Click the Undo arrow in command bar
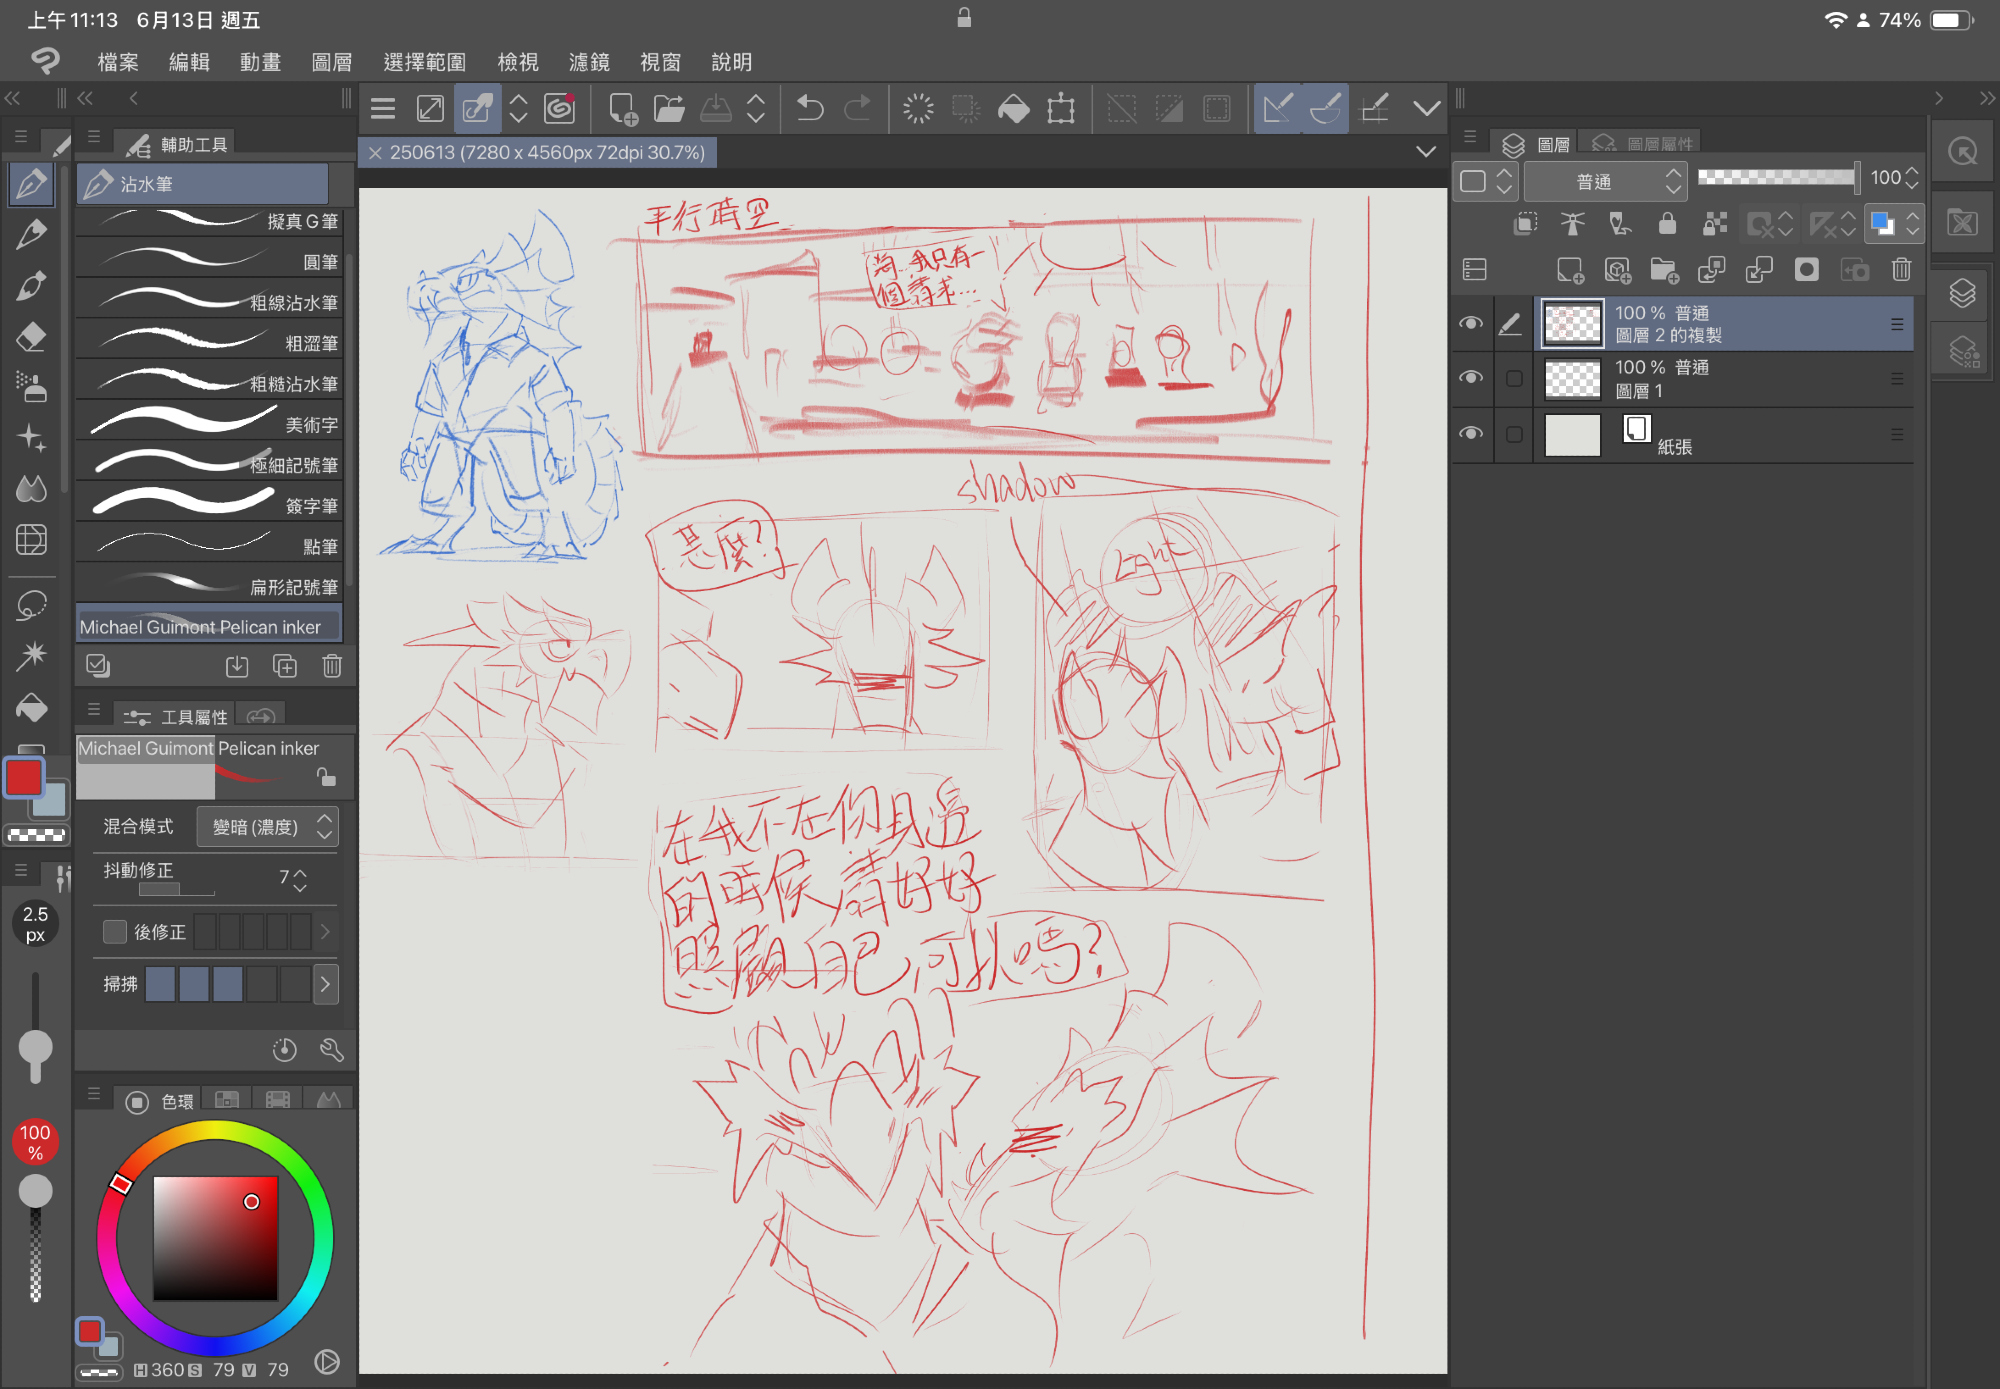This screenshot has width=2000, height=1389. [810, 108]
